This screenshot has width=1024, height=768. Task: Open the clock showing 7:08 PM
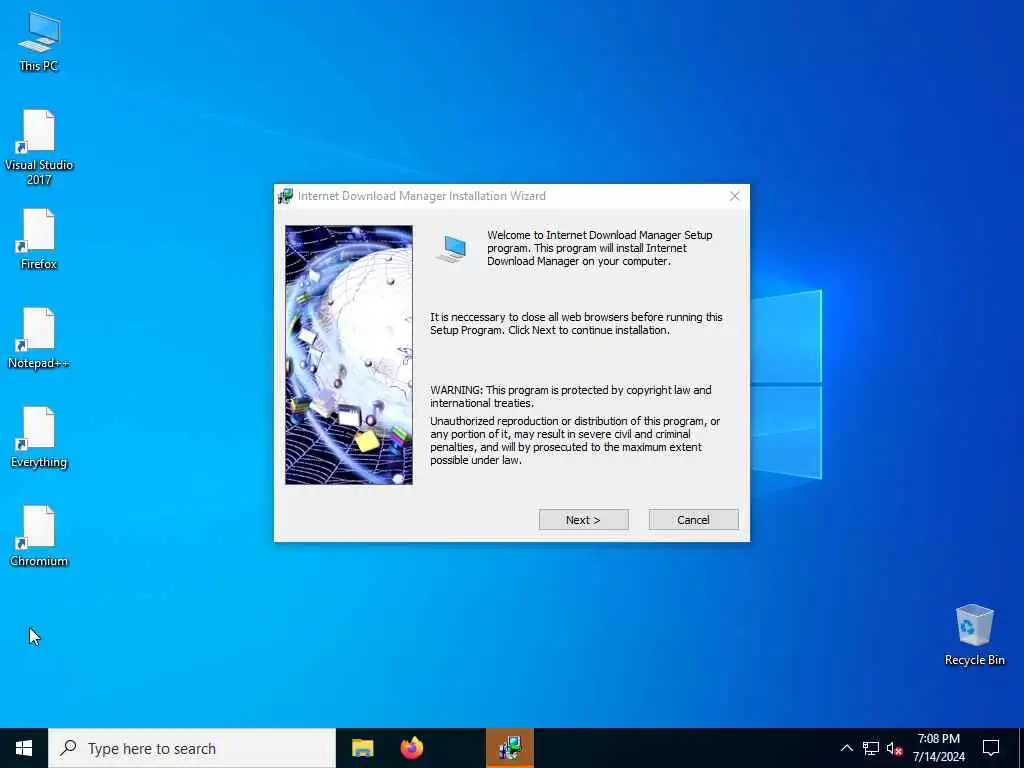click(938, 748)
